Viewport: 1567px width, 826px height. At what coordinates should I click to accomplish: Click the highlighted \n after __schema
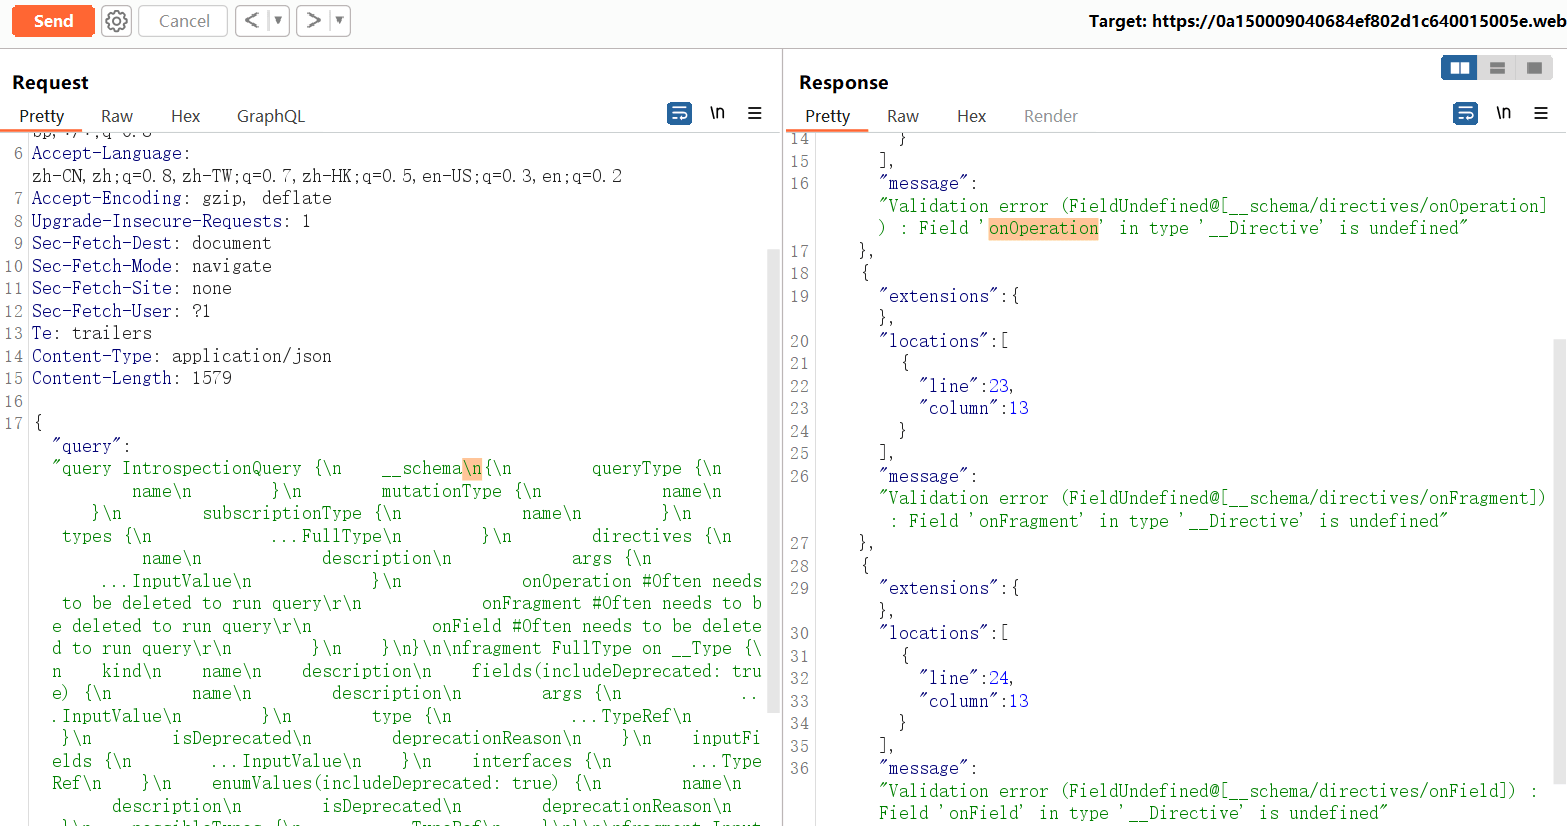[472, 468]
